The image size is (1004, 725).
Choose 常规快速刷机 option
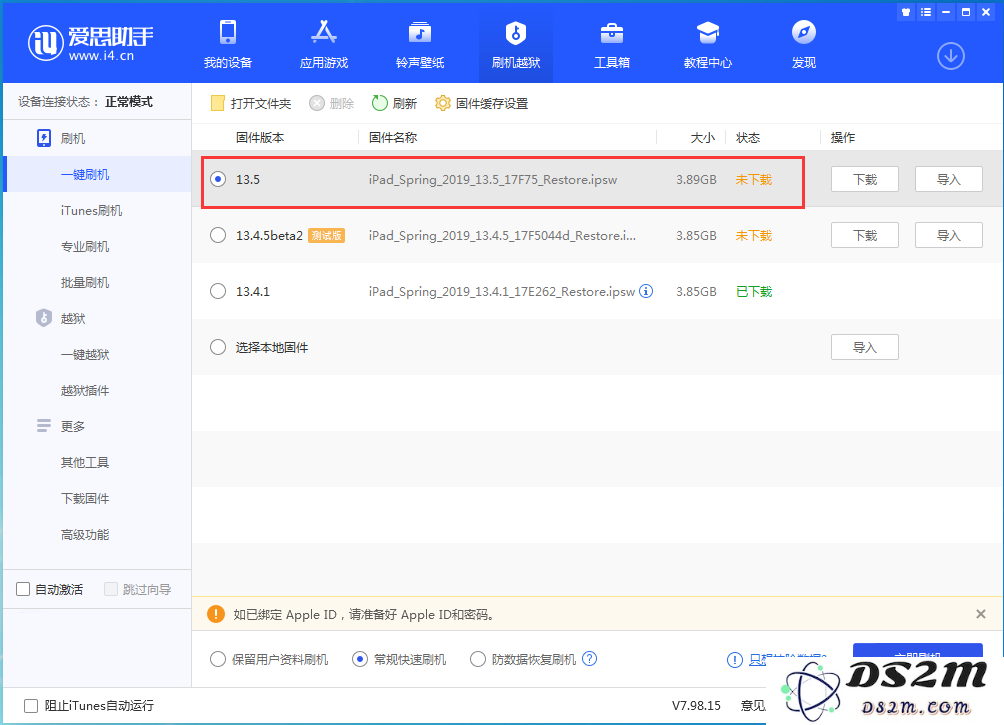360,659
